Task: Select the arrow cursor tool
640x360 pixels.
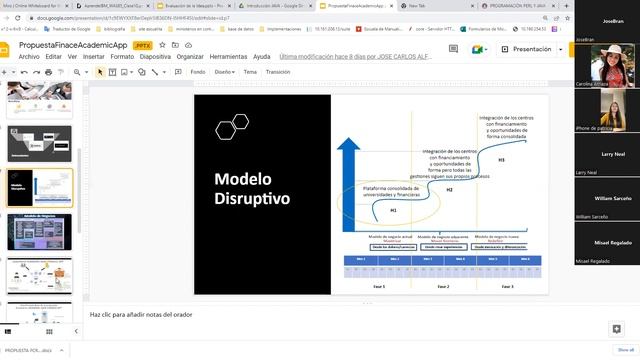Action: [x=100, y=72]
